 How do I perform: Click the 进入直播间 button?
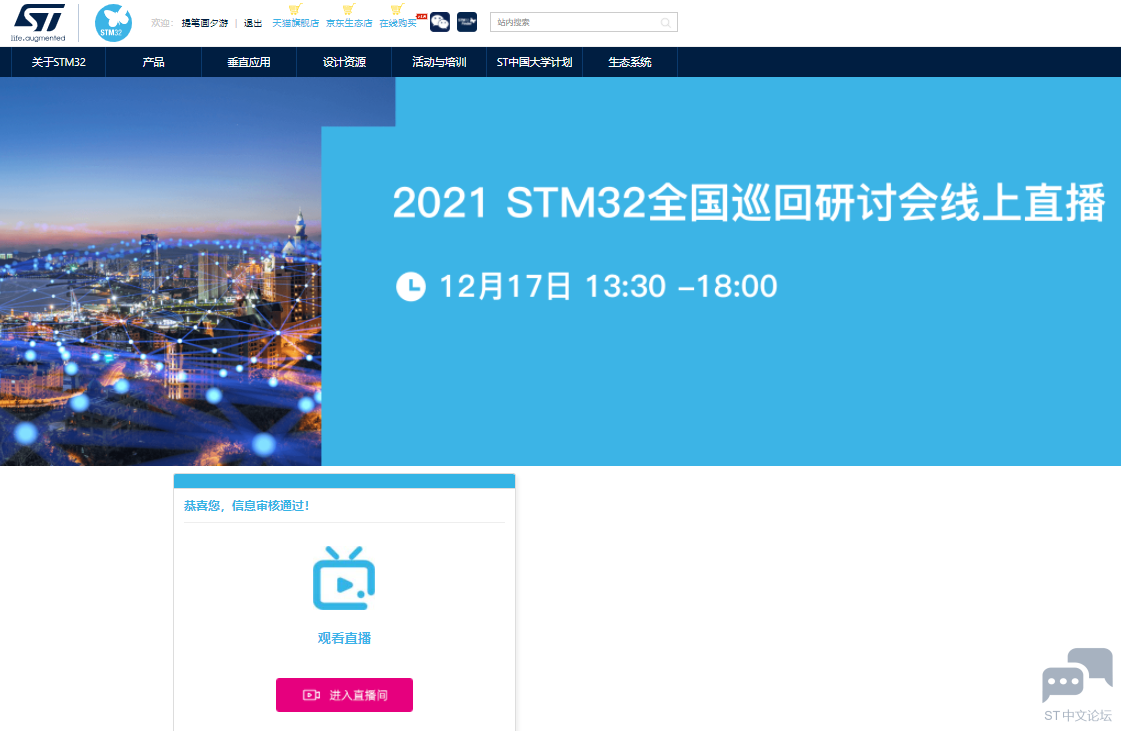pos(345,695)
